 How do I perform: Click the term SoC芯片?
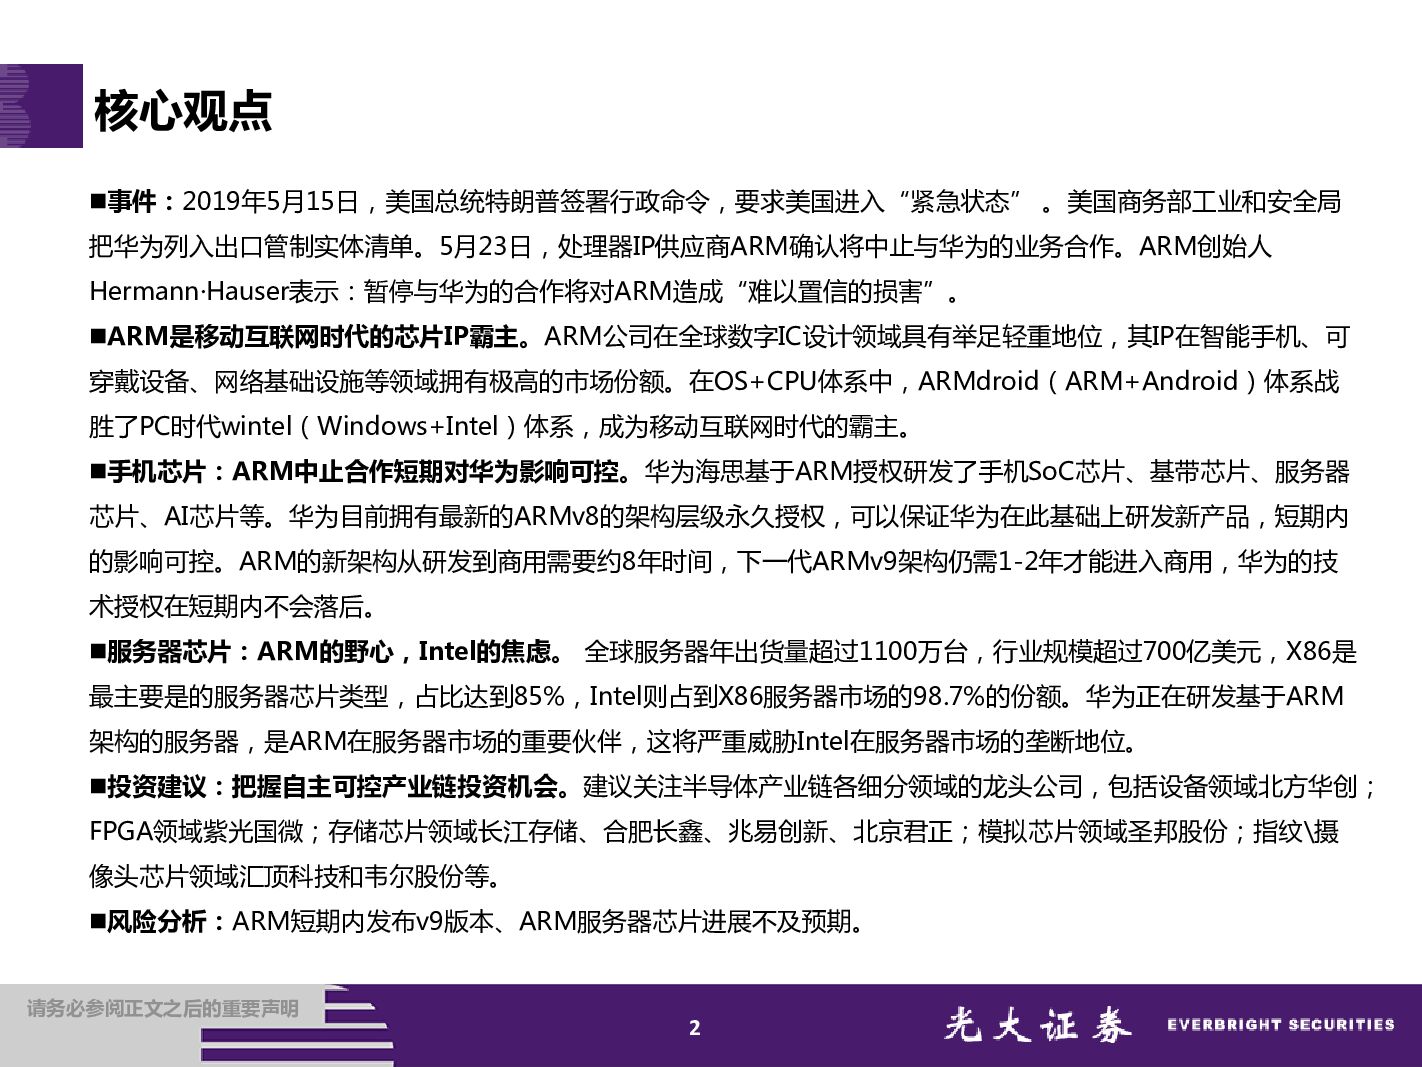pyautogui.click(x=1076, y=472)
